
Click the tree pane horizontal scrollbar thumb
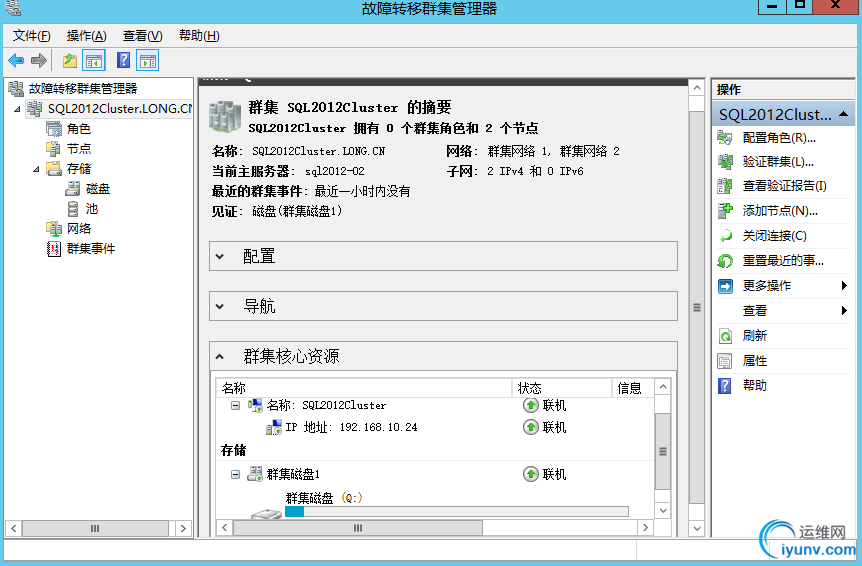95,529
